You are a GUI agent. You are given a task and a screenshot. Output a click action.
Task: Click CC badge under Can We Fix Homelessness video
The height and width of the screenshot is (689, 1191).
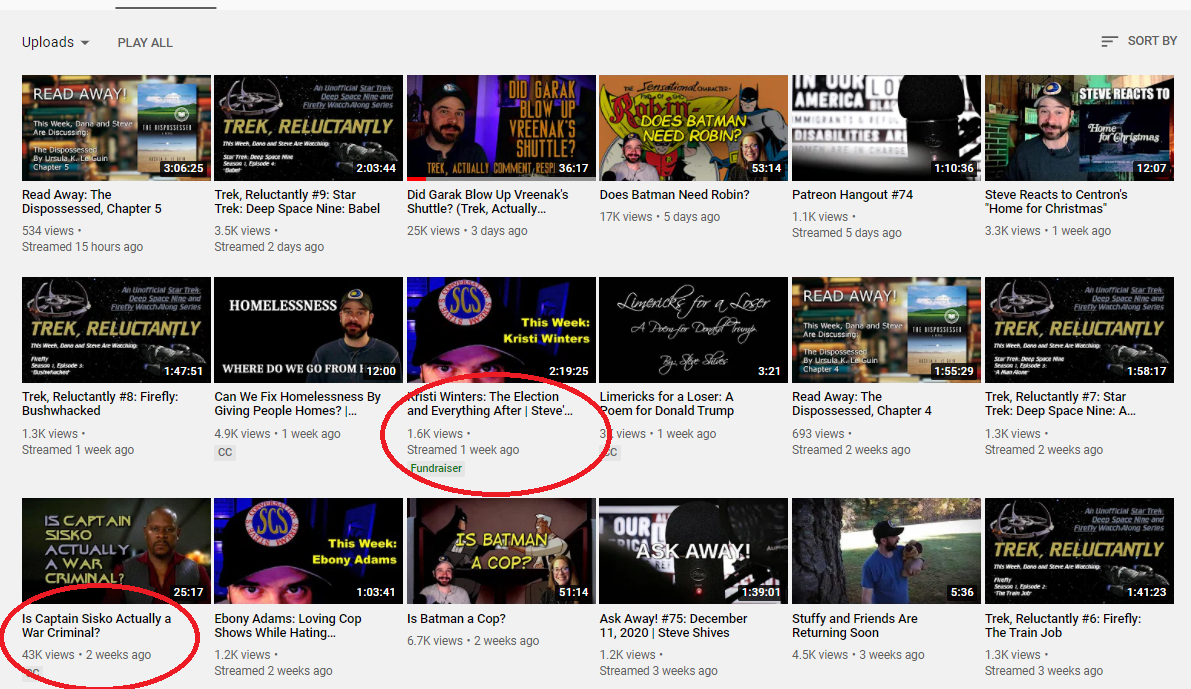[x=225, y=452]
